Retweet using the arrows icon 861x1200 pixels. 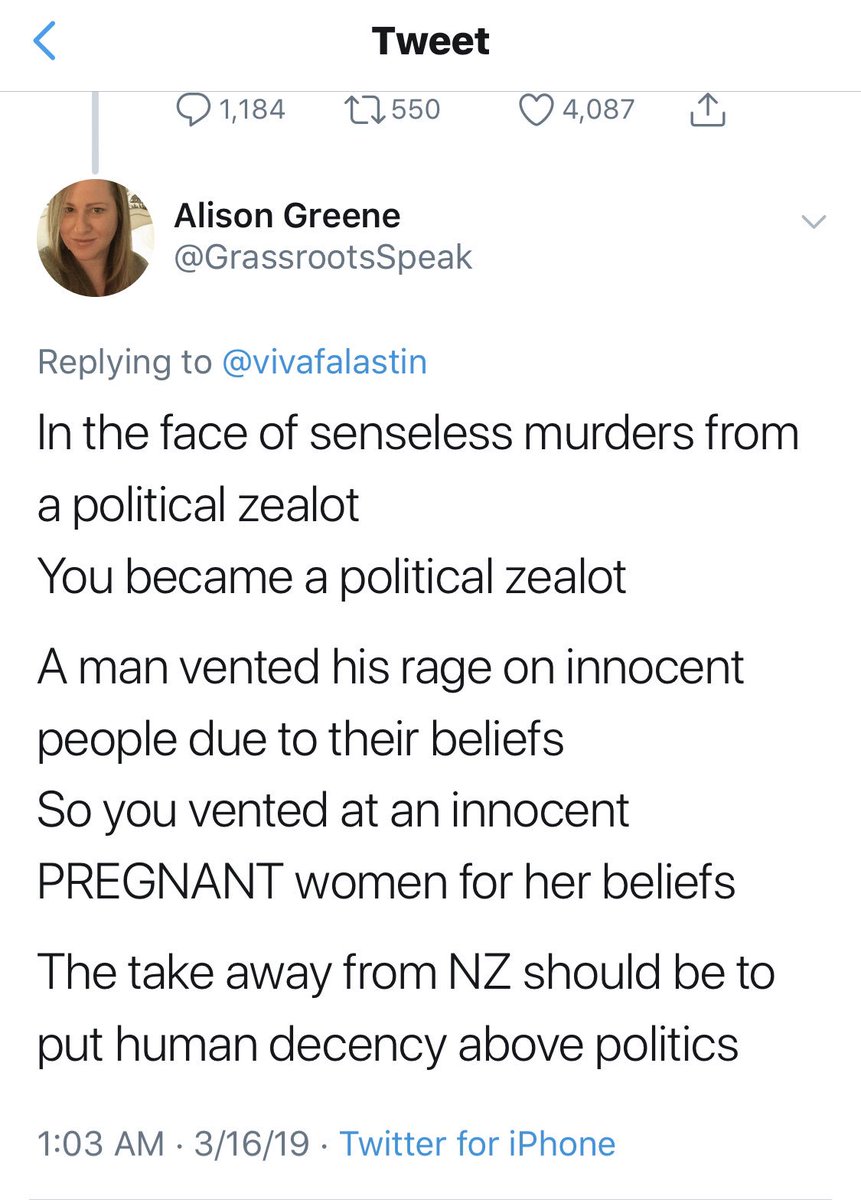(363, 109)
